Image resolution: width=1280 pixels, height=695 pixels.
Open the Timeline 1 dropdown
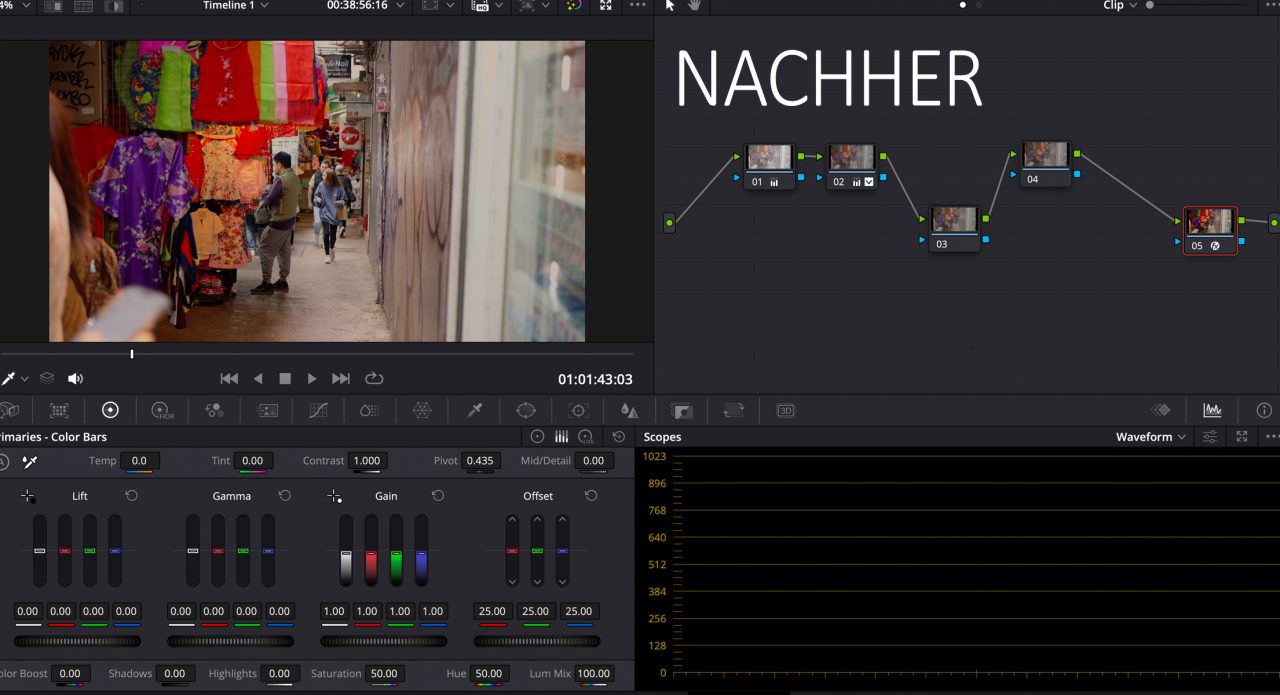243,6
